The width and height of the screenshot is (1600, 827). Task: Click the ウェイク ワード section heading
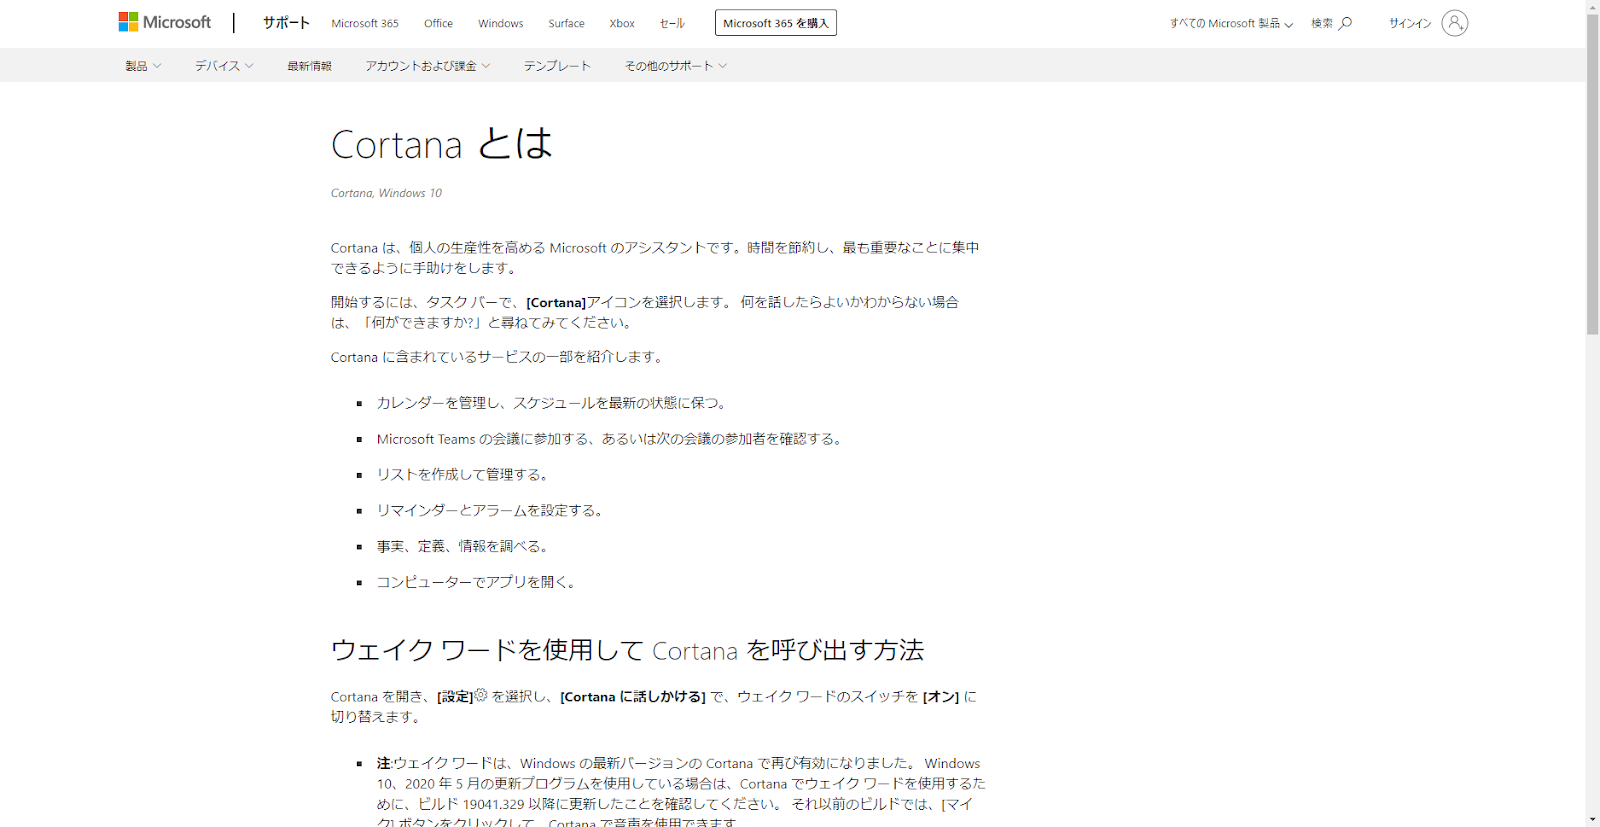(x=627, y=650)
